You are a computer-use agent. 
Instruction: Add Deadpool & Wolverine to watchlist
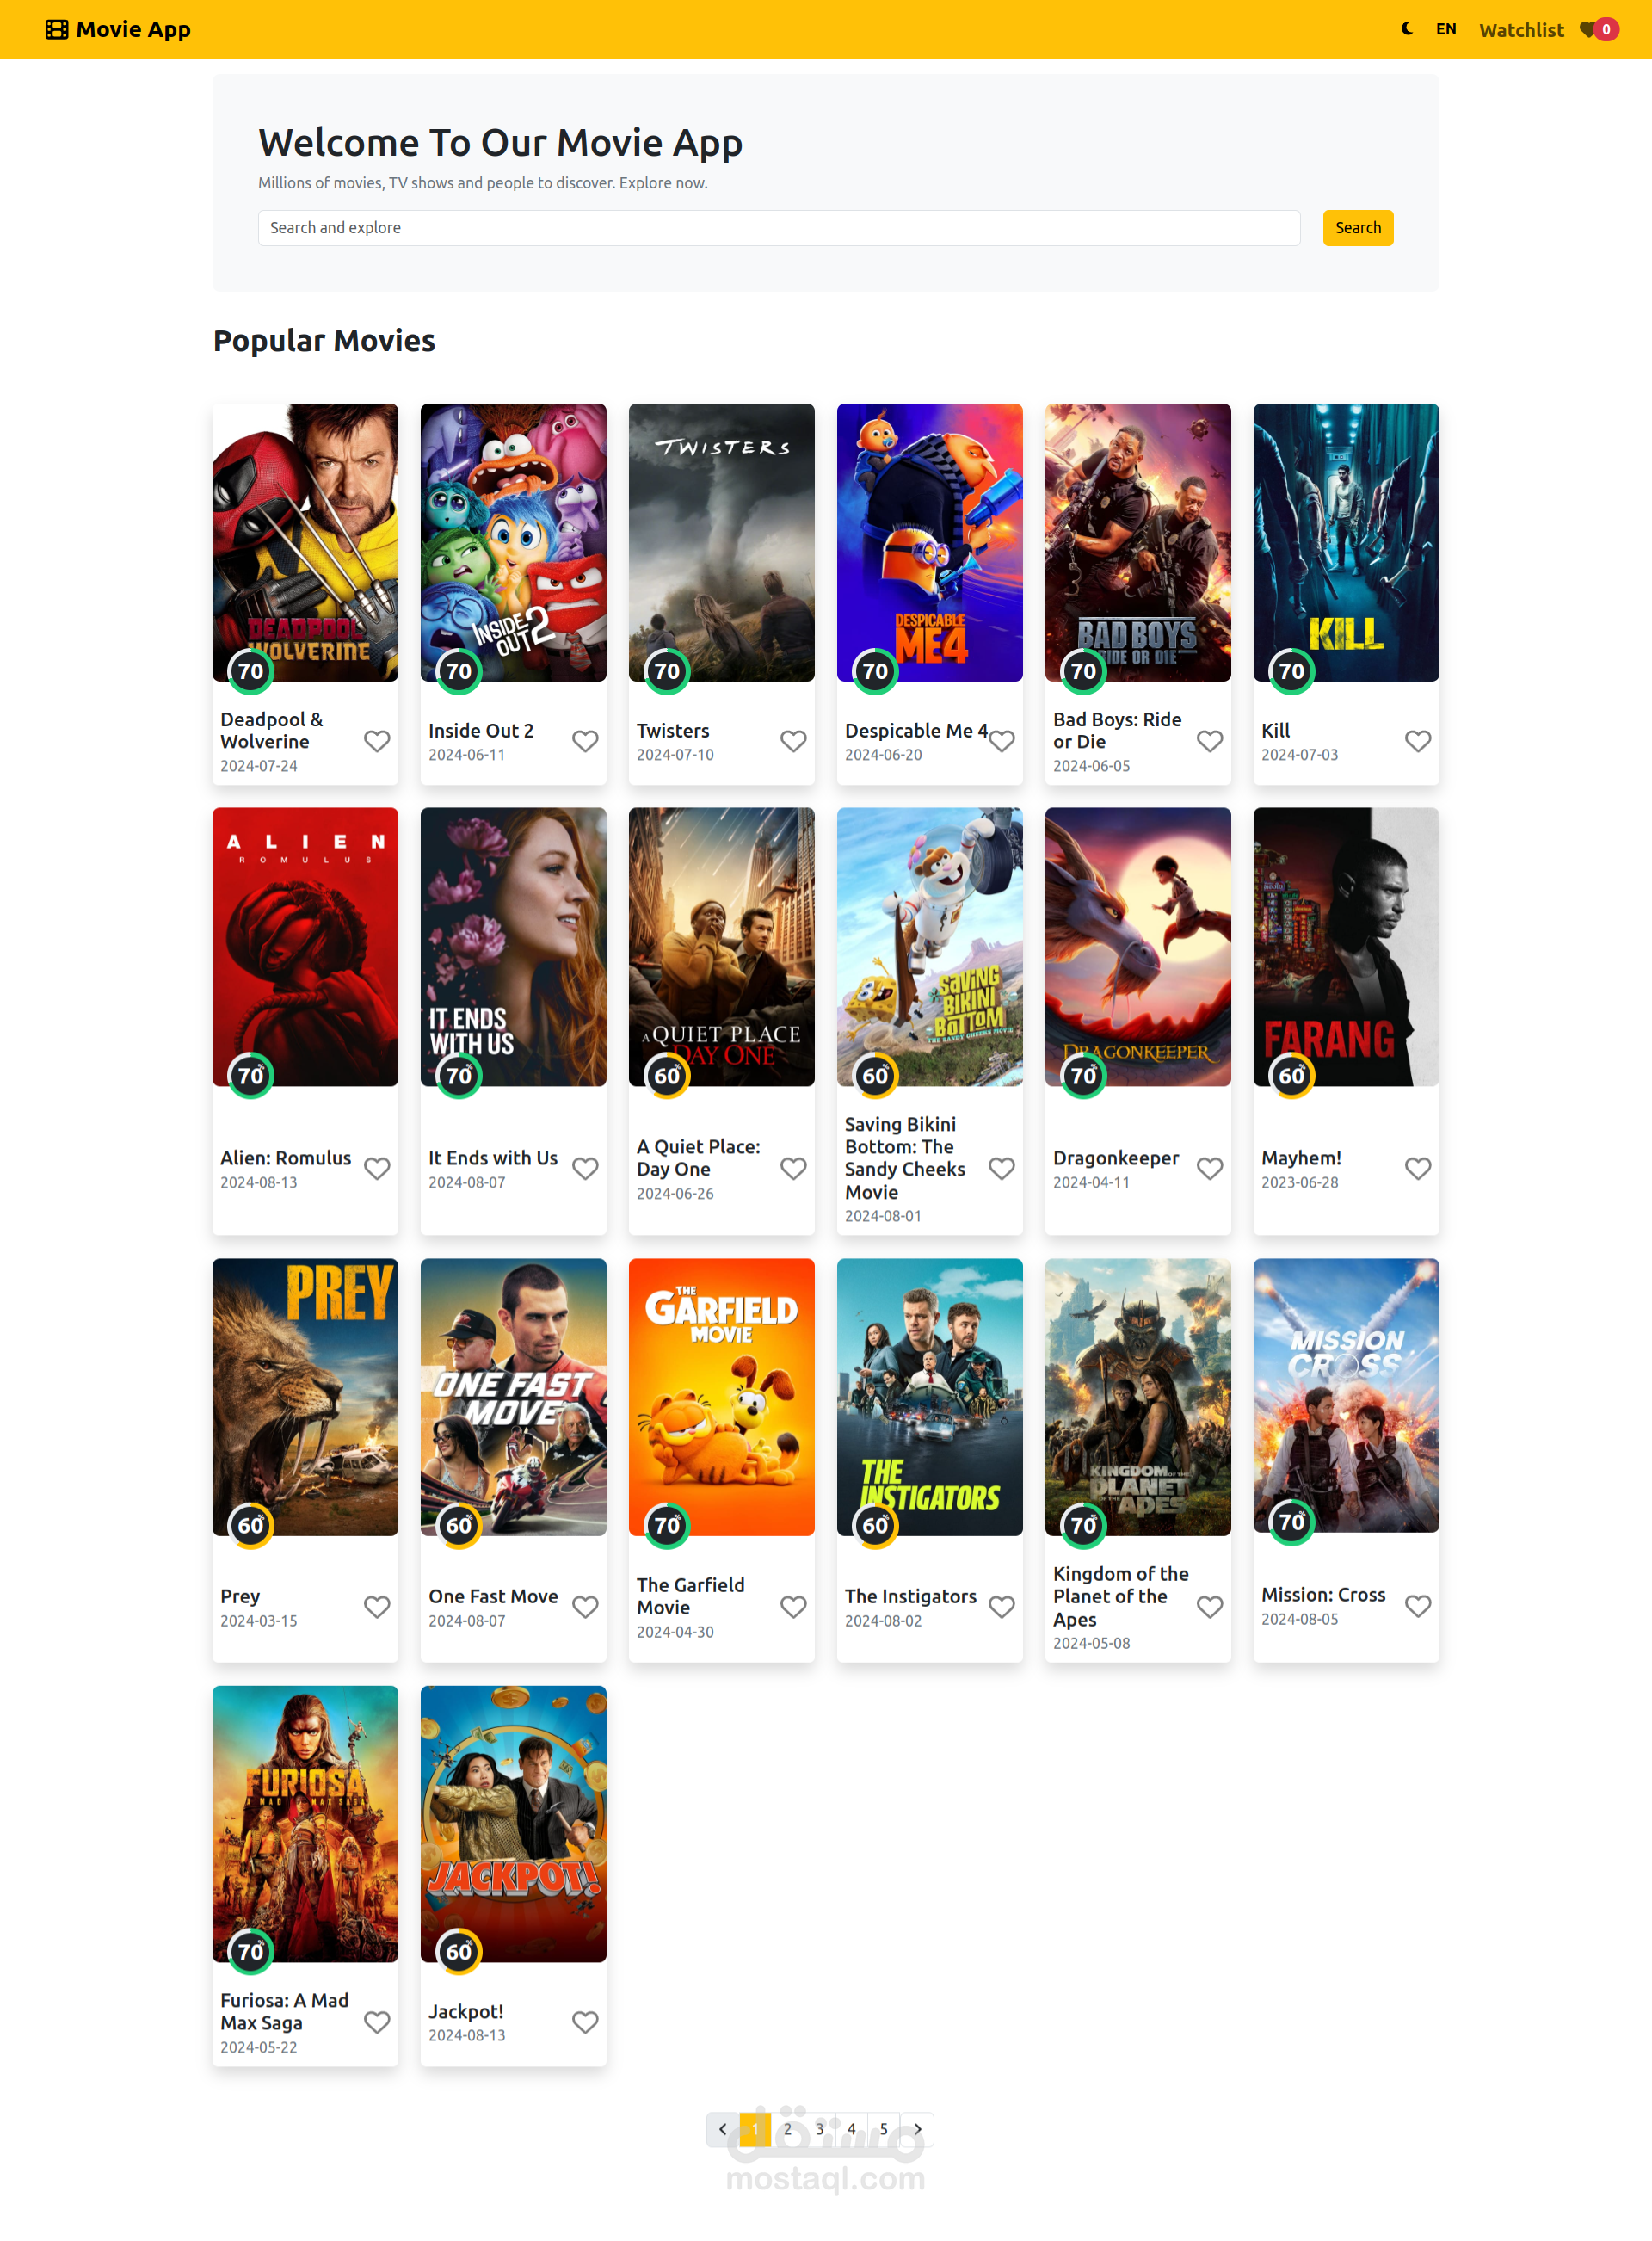pyautogui.click(x=377, y=741)
